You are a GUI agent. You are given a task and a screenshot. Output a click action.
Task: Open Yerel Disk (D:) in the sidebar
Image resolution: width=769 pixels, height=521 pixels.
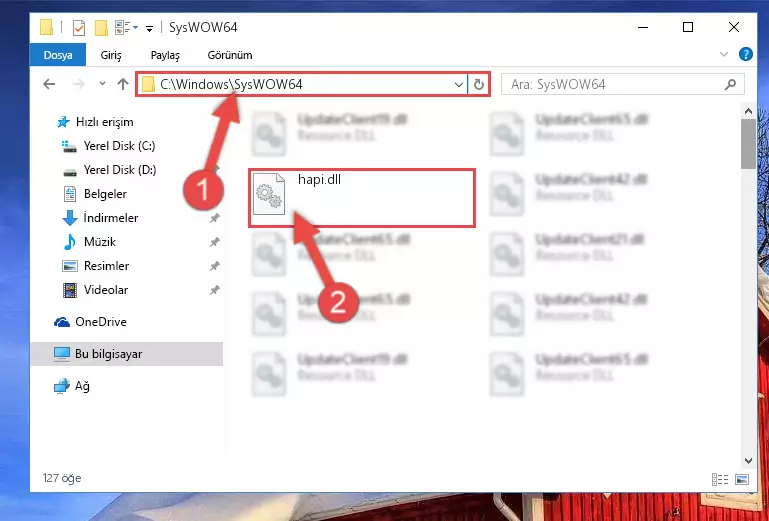120,170
